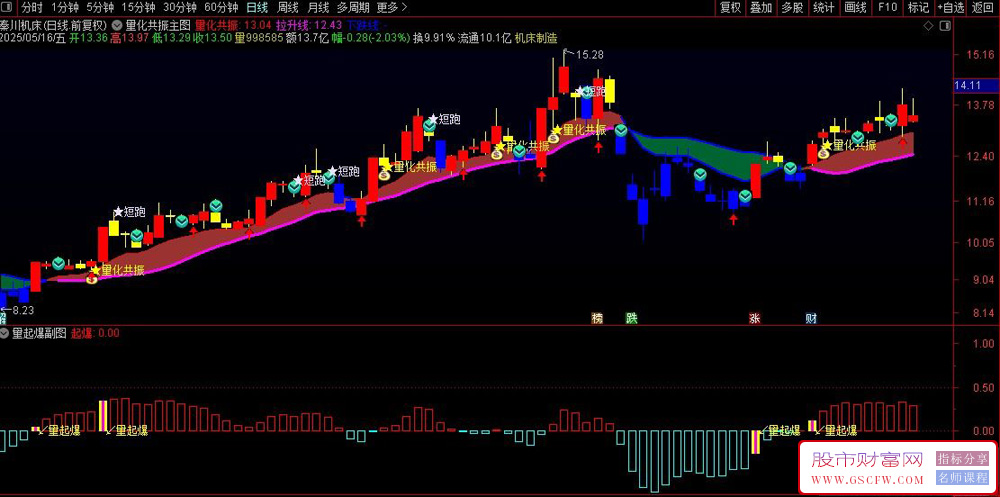The image size is (1000, 497).
Task: Click the 标记 mark button
Action: 918,8
